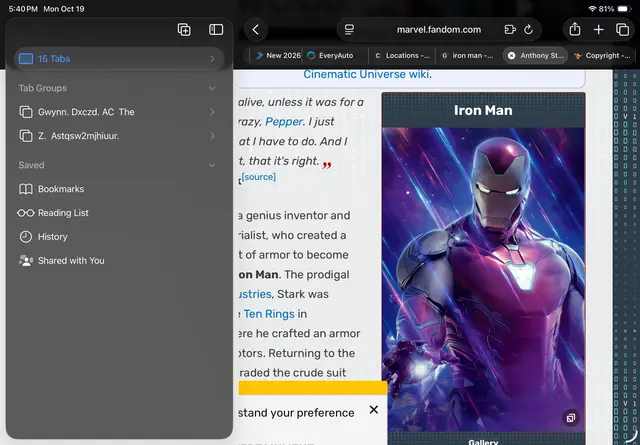The height and width of the screenshot is (445, 640).
Task: Switch to the iron man tab
Action: coord(468,56)
